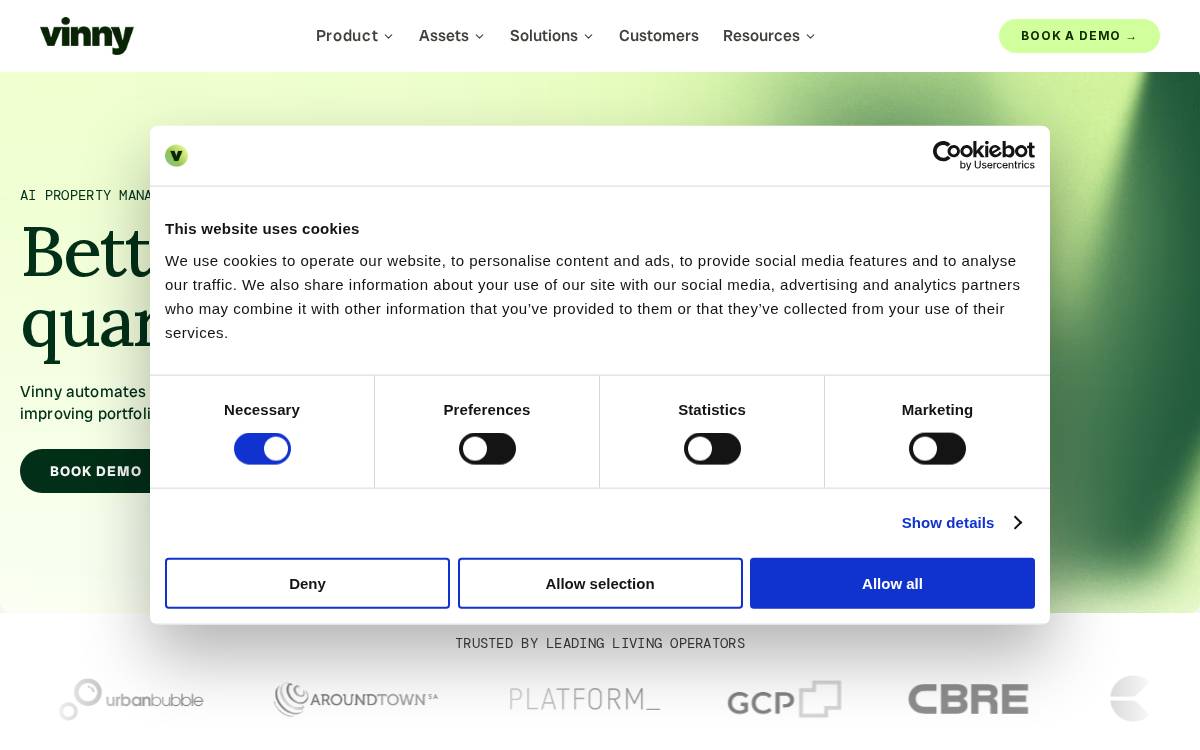Expand the Solutions dropdown chevron
Image resolution: width=1200 pixels, height=750 pixels.
(x=588, y=37)
